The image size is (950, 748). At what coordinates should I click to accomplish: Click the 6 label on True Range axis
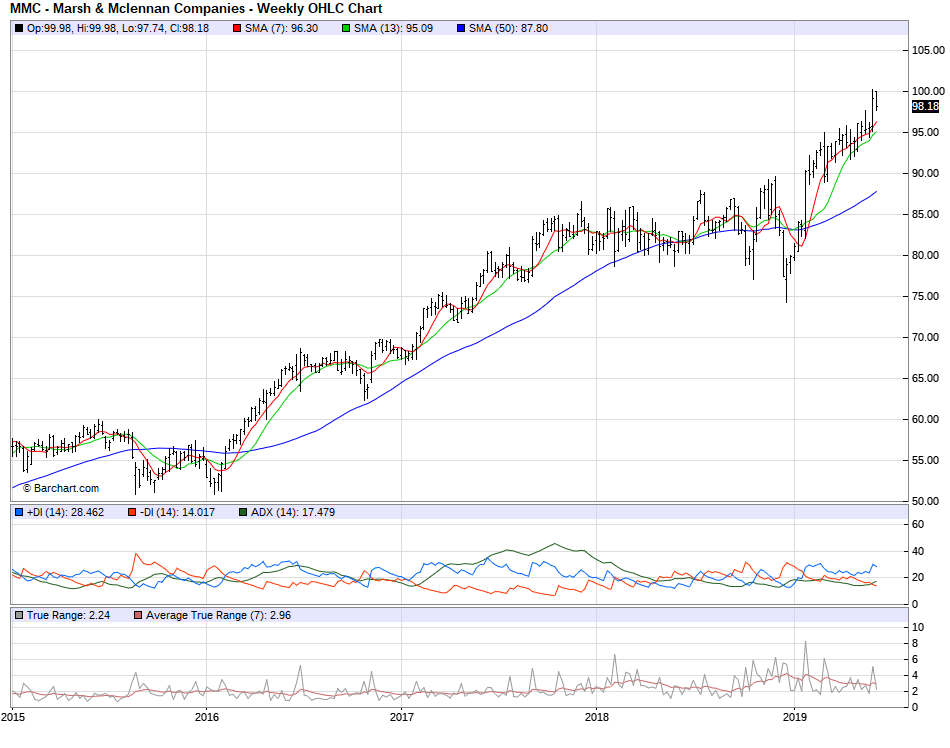[x=915, y=660]
